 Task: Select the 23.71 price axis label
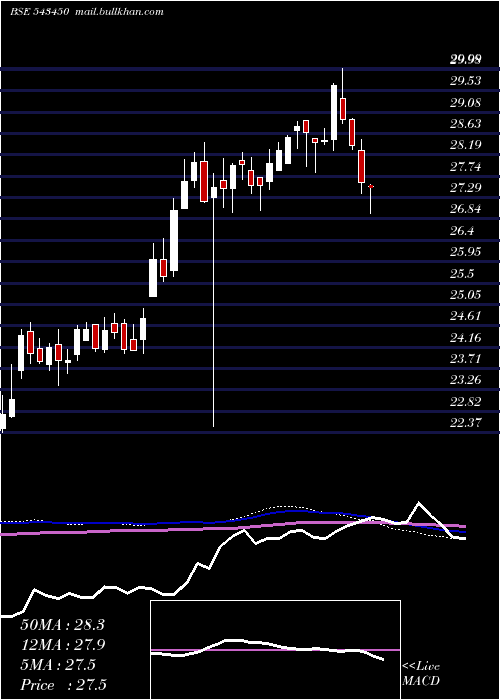(466, 359)
